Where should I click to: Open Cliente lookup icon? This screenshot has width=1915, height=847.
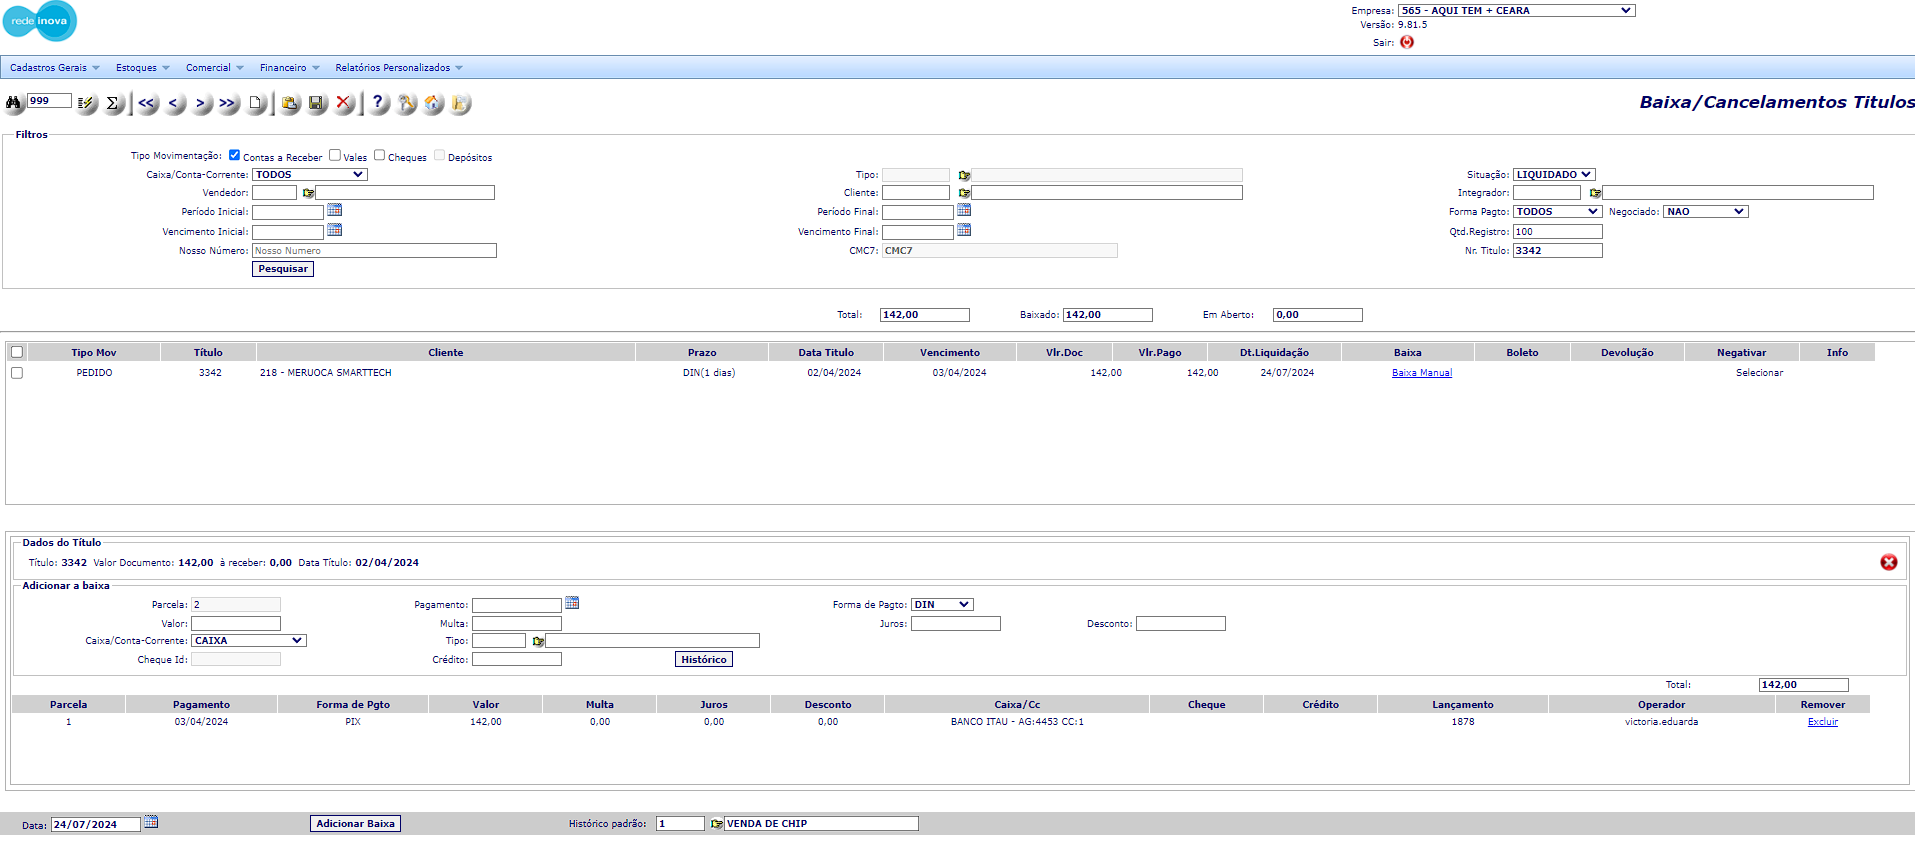click(x=964, y=193)
